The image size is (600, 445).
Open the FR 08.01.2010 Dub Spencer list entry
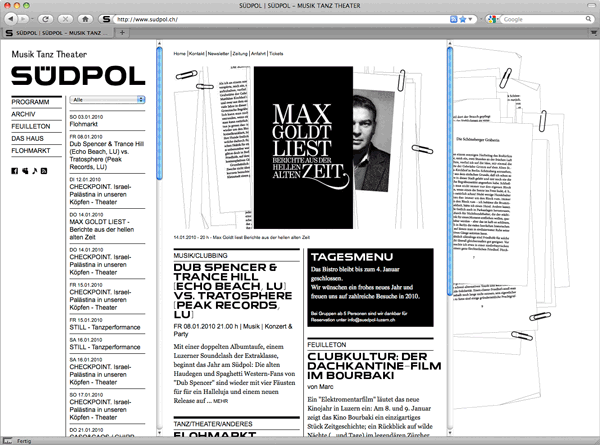point(107,155)
